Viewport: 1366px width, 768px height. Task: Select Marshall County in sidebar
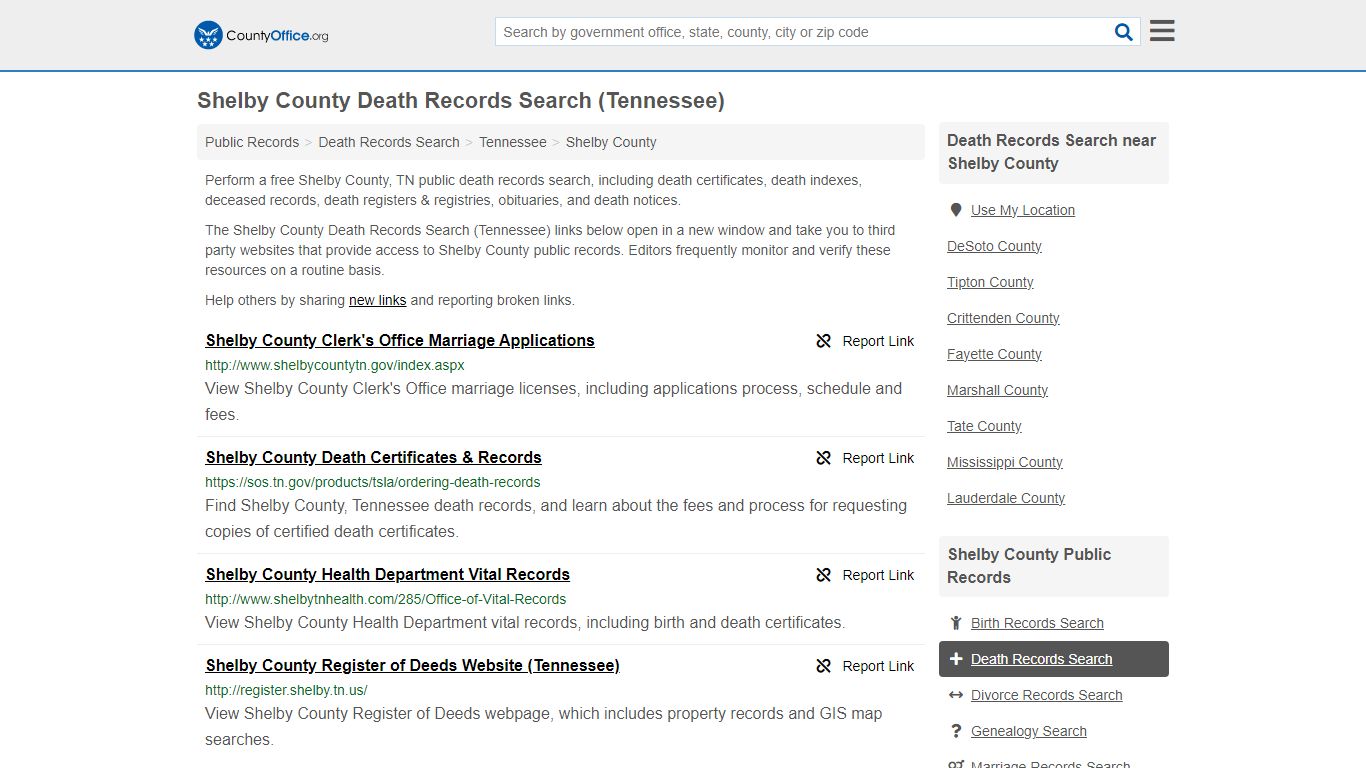[x=997, y=390]
